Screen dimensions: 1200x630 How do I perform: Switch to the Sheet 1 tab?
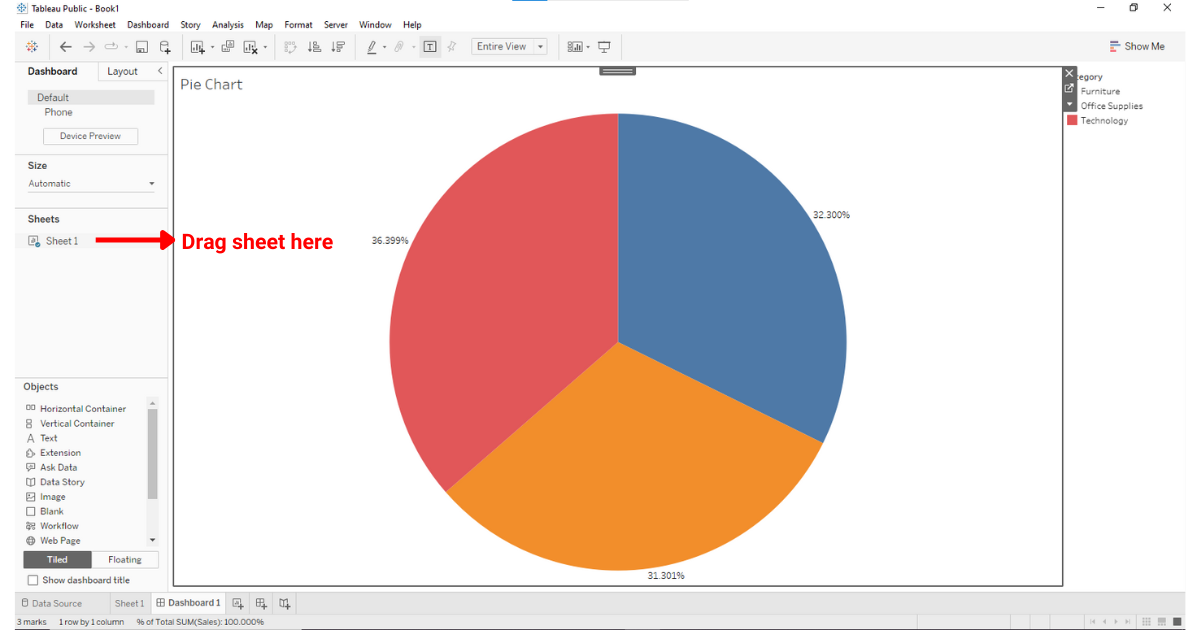point(129,602)
